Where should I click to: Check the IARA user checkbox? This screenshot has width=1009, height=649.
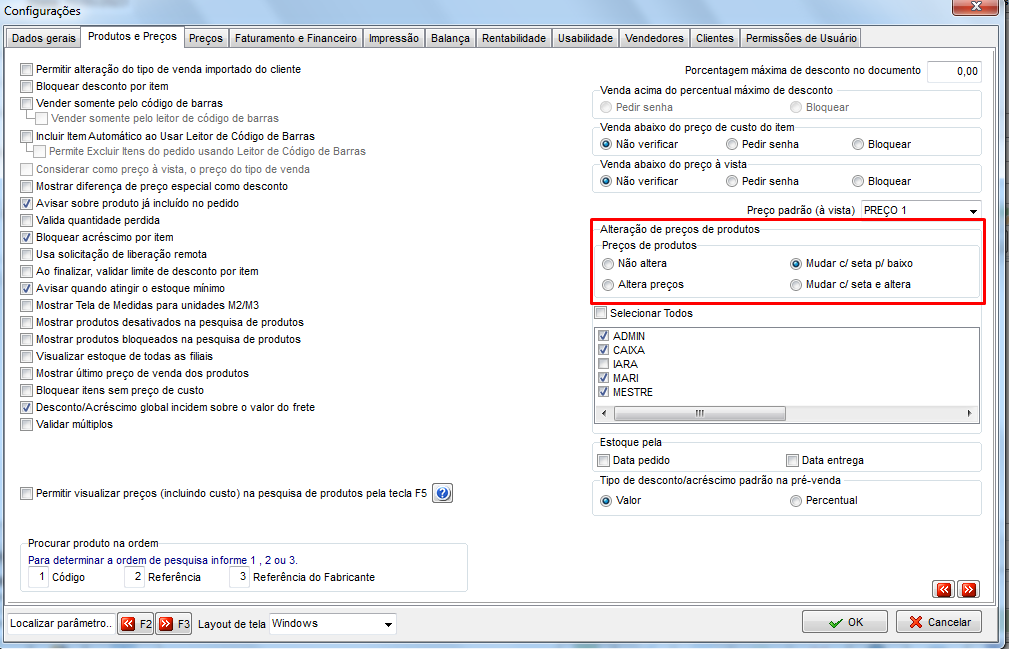tap(604, 364)
